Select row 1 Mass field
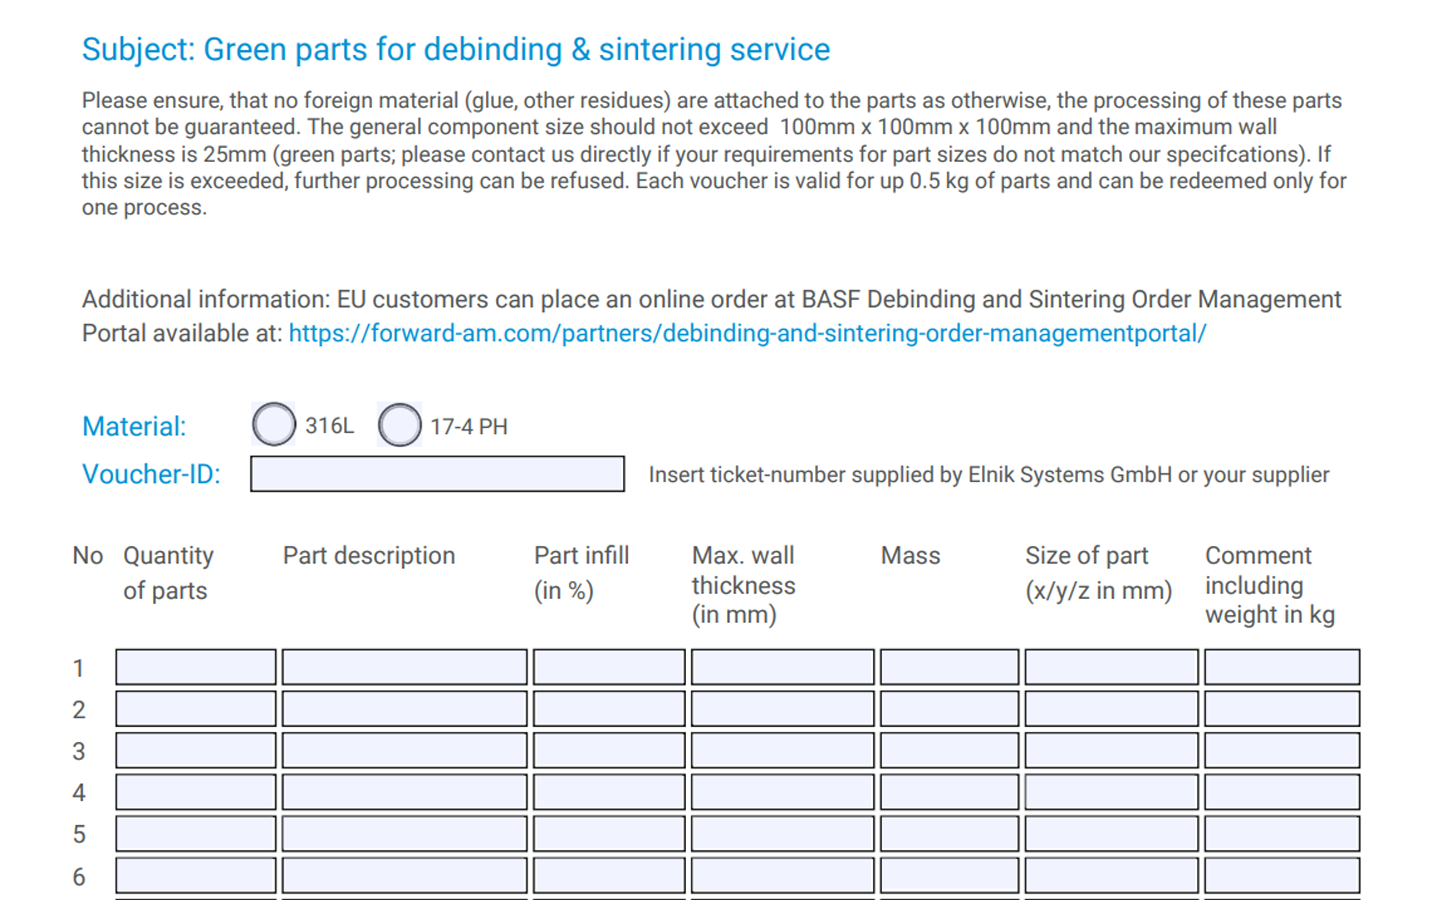The height and width of the screenshot is (900, 1440). [x=949, y=667]
